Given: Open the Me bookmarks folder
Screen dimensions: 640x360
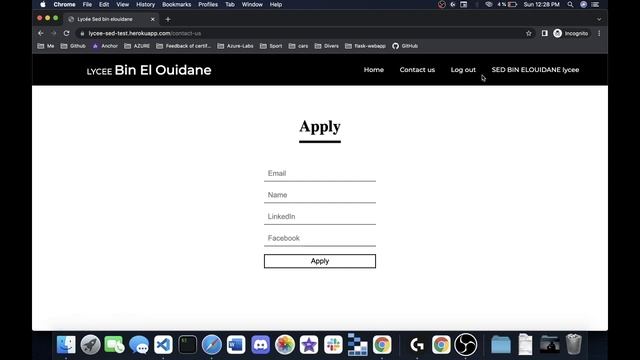Looking at the screenshot, I should point(46,46).
